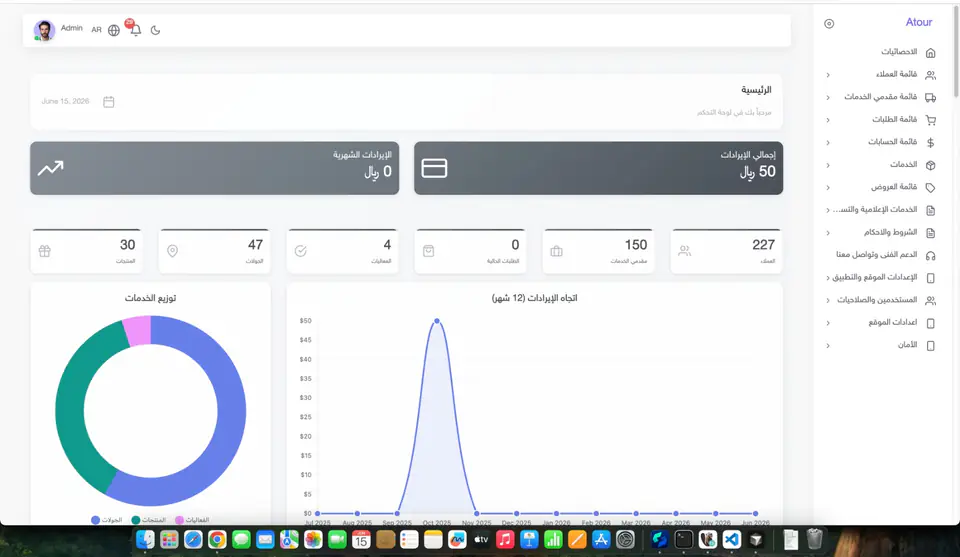Click the headset icon beside الدعم الفني
Viewport: 960px width, 557px height.
pos(930,255)
